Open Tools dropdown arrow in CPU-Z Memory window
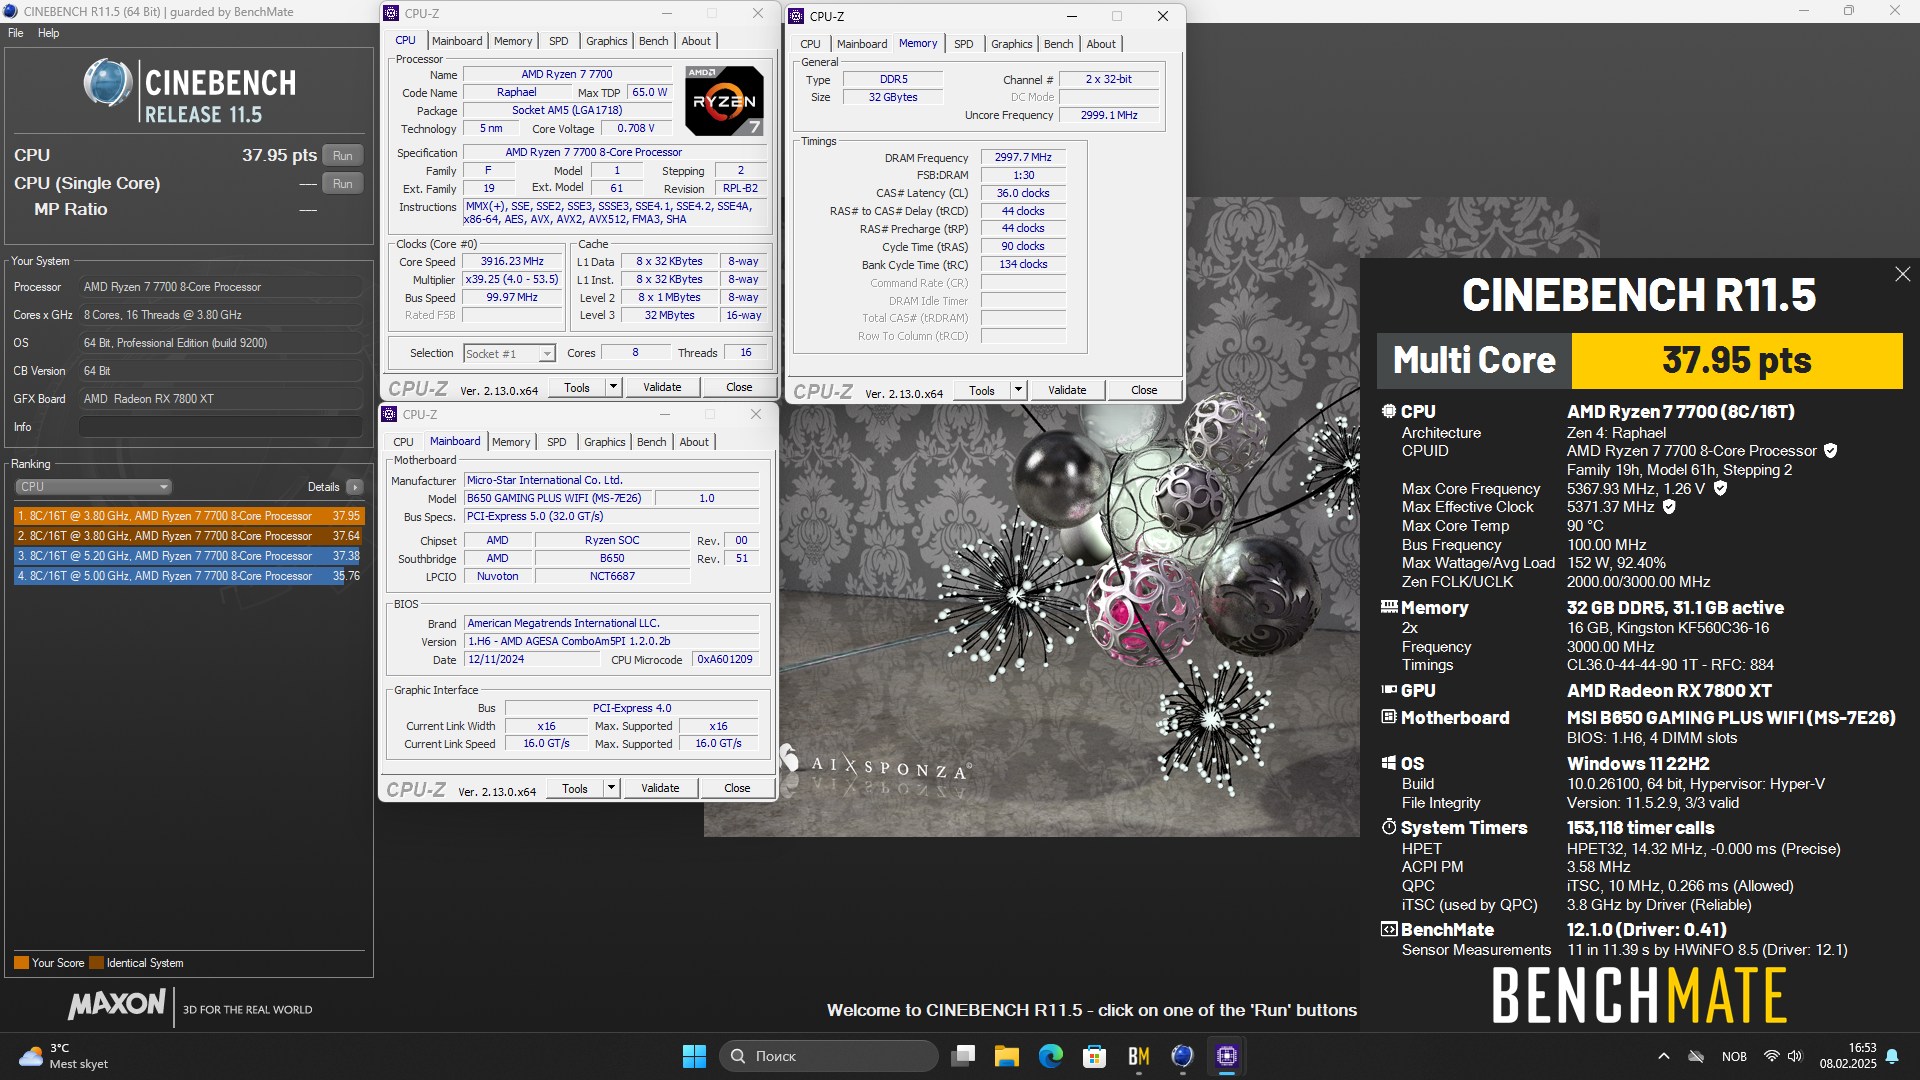The height and width of the screenshot is (1080, 1920). (1018, 391)
